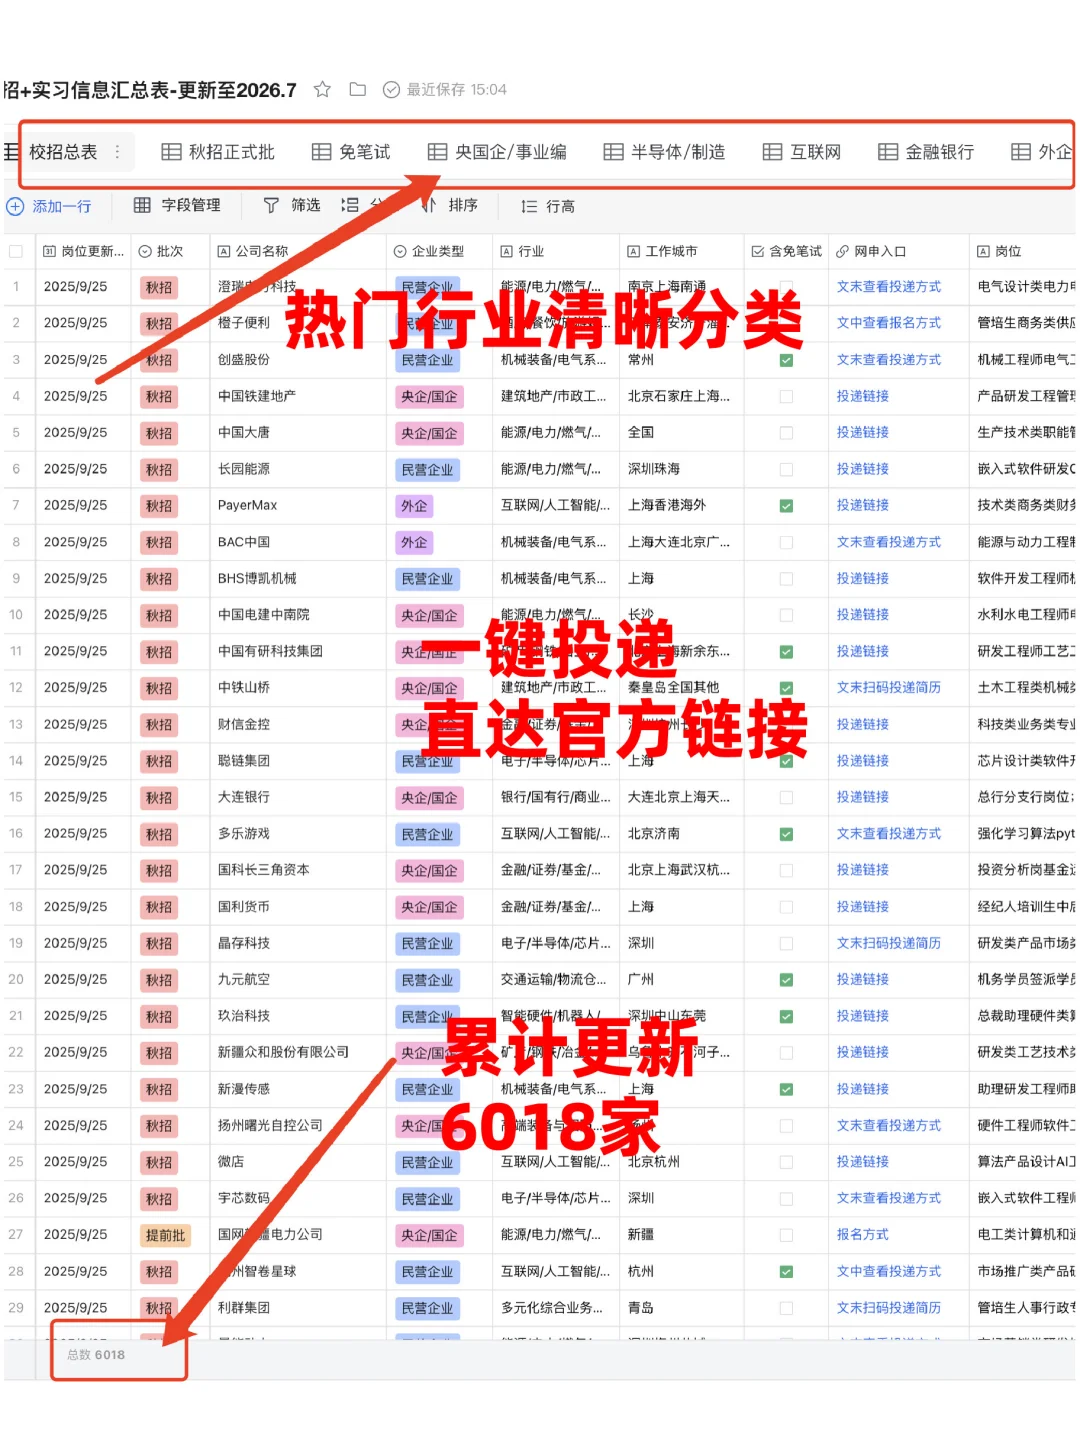Toggle 含免笔试 checkbox for PayerMax

click(786, 506)
